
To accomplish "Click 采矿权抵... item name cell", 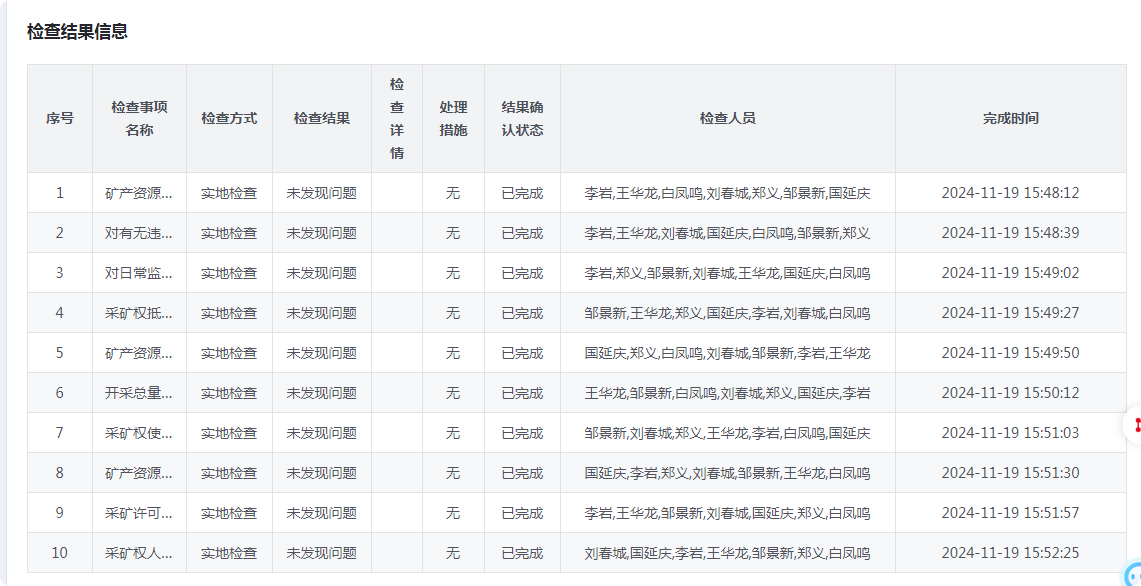I will 139,313.
